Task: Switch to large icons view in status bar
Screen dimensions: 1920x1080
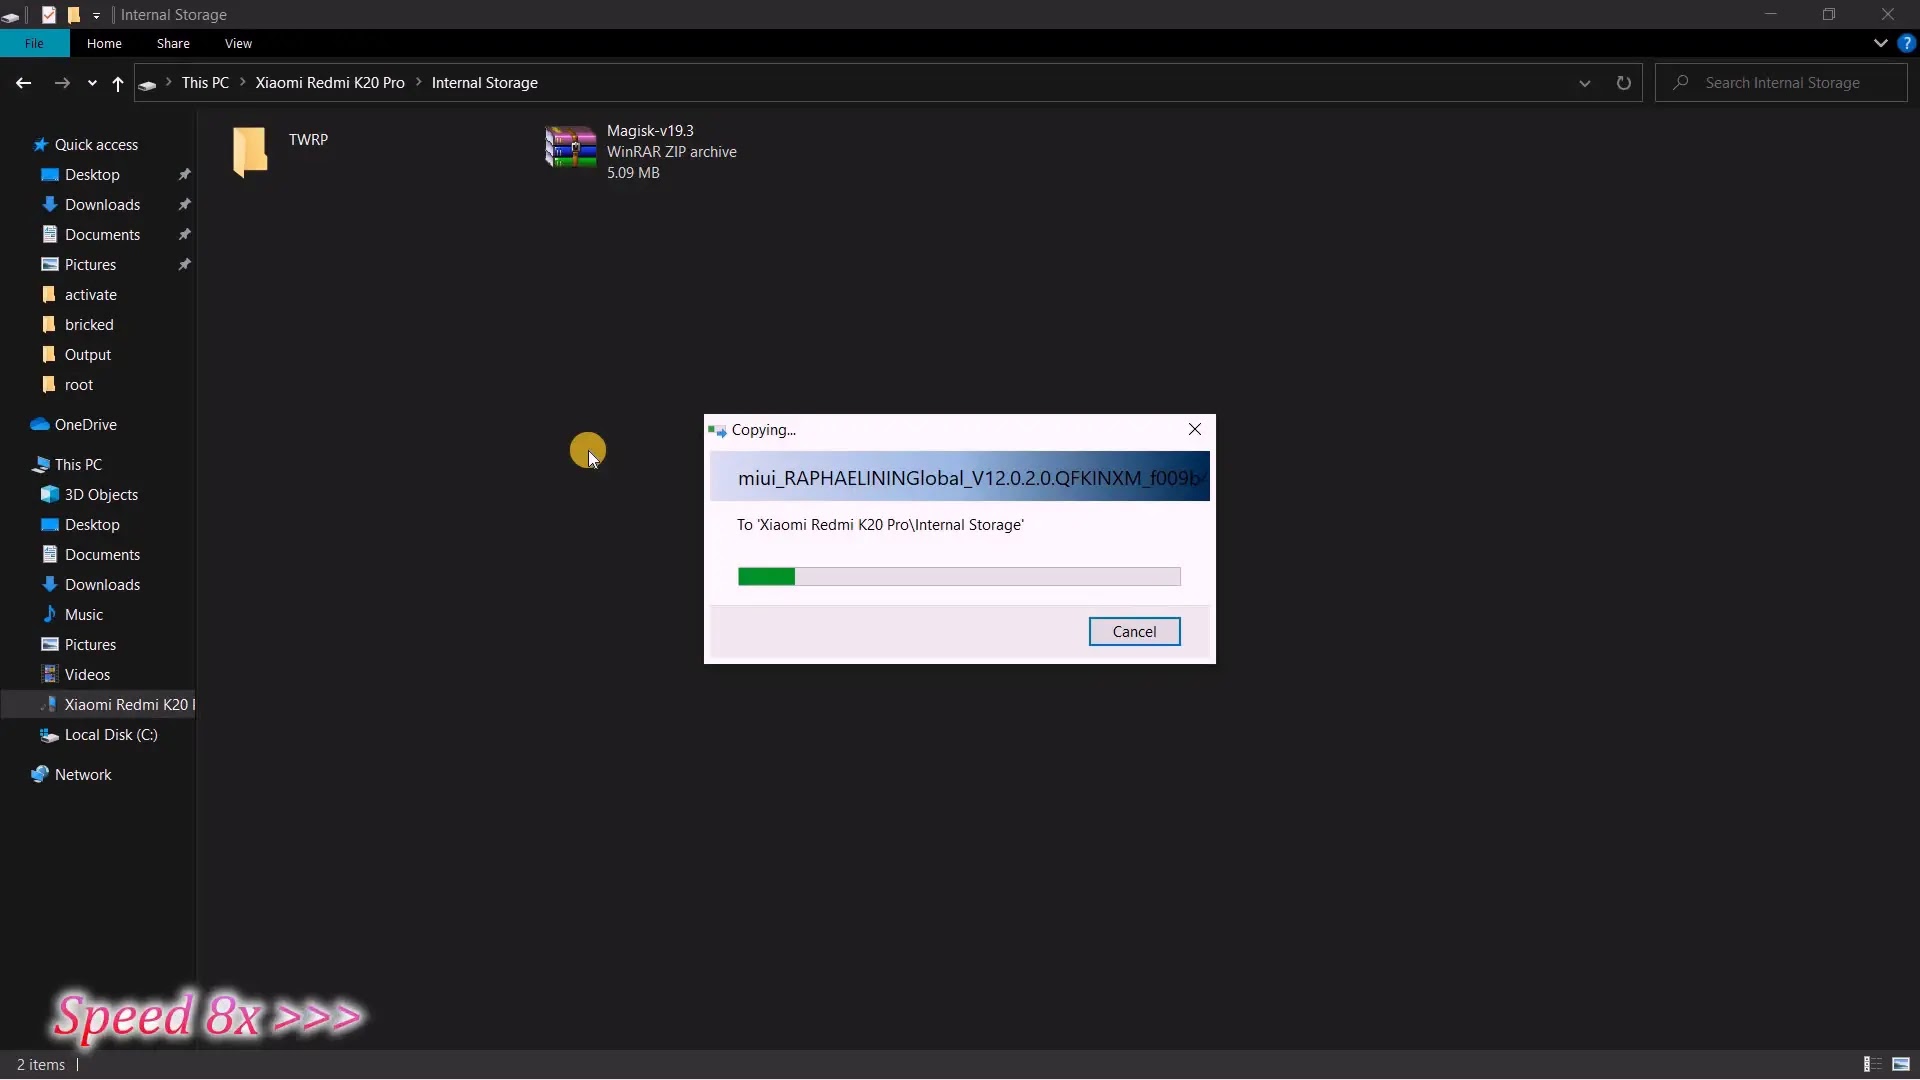Action: tap(1901, 1064)
